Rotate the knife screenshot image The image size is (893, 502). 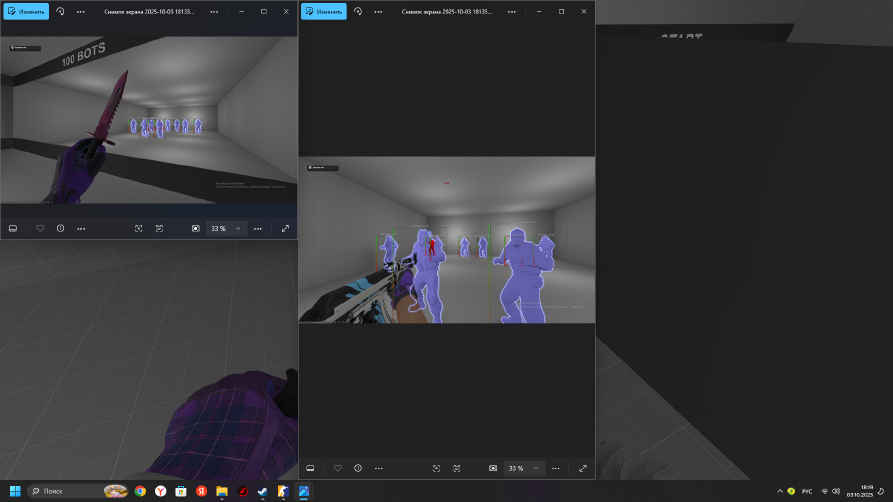[60, 11]
